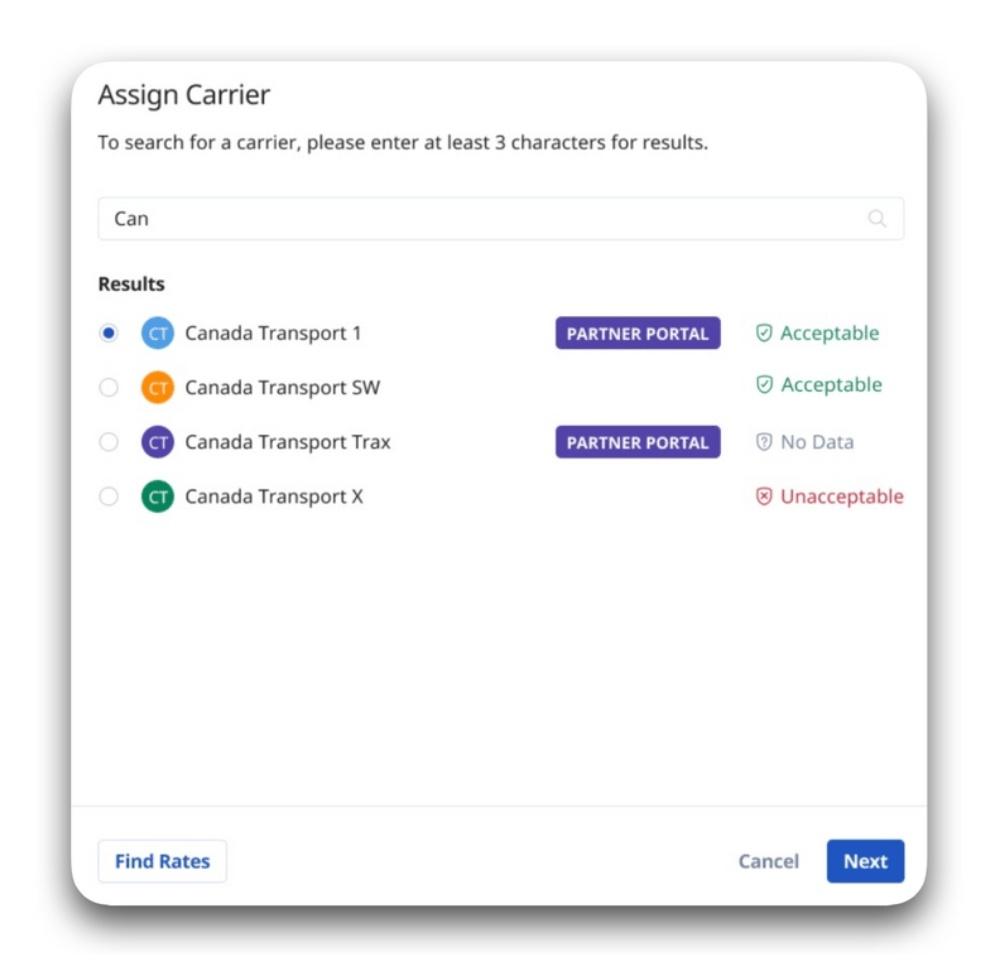Screen dimensions: 986x972
Task: Pick the Canada Transport X radio button
Action: pyautogui.click(x=109, y=497)
